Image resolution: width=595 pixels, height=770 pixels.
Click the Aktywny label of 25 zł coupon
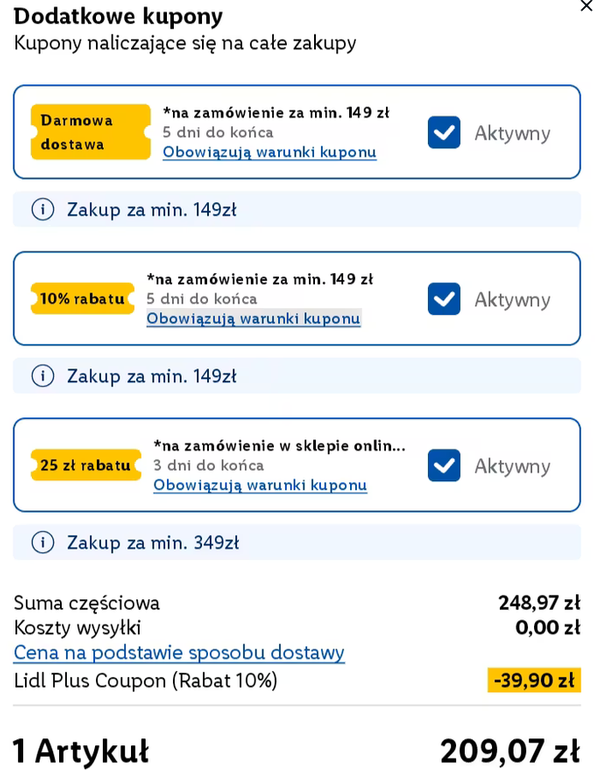[x=512, y=466]
